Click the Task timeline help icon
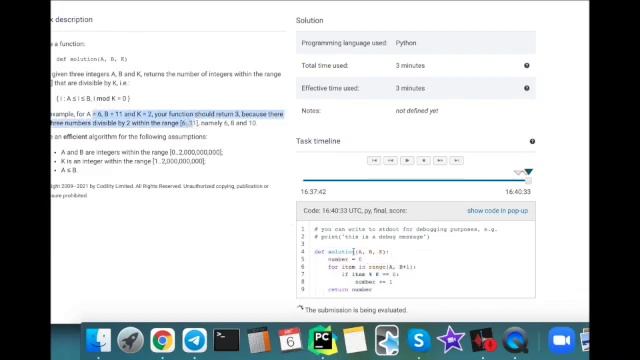This screenshot has height=360, width=640. pos(532,141)
